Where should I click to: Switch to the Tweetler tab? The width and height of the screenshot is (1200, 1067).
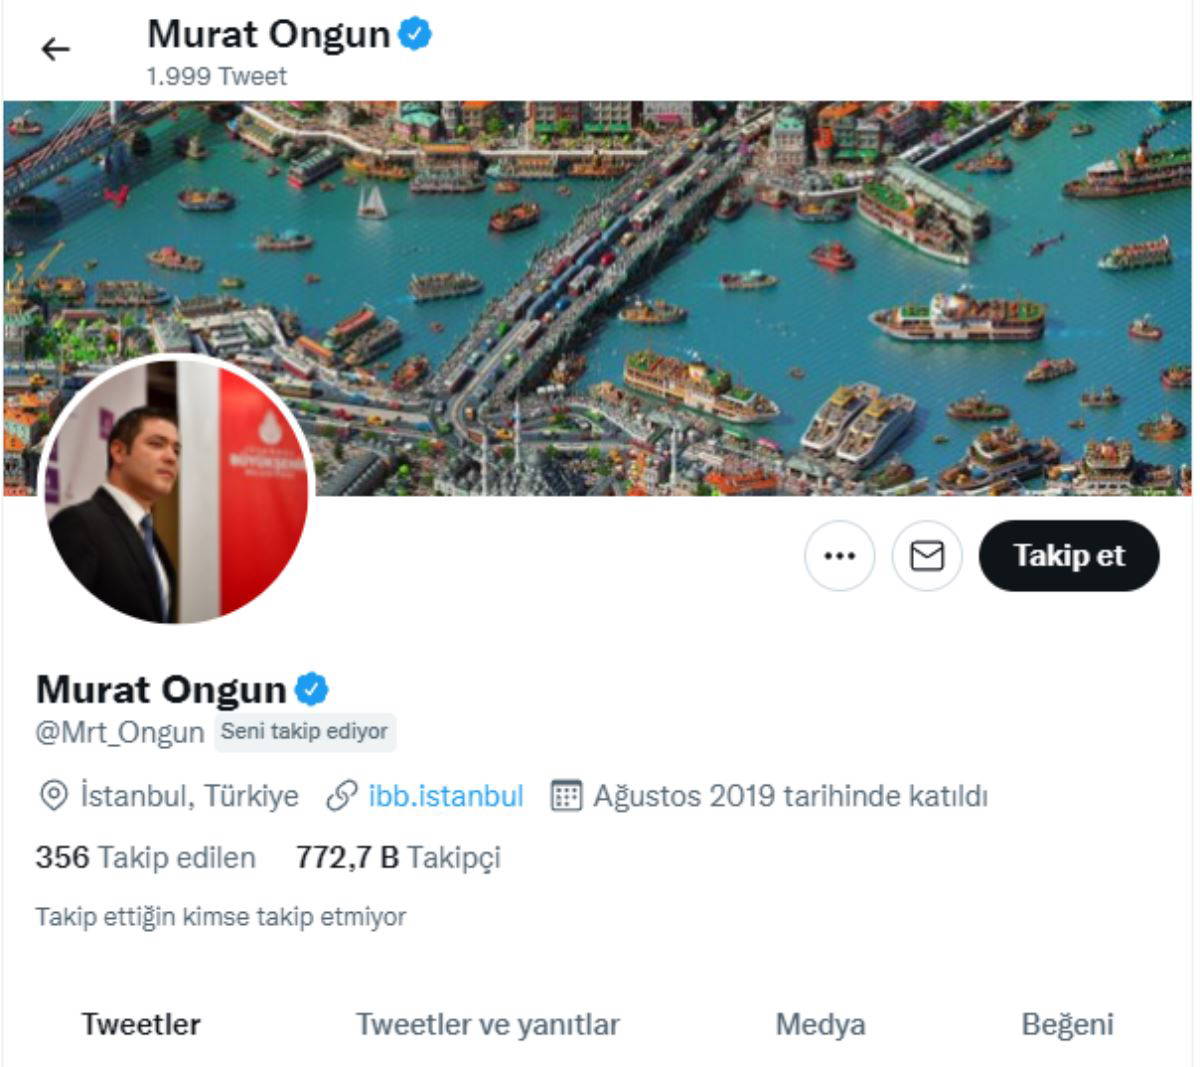(141, 1024)
